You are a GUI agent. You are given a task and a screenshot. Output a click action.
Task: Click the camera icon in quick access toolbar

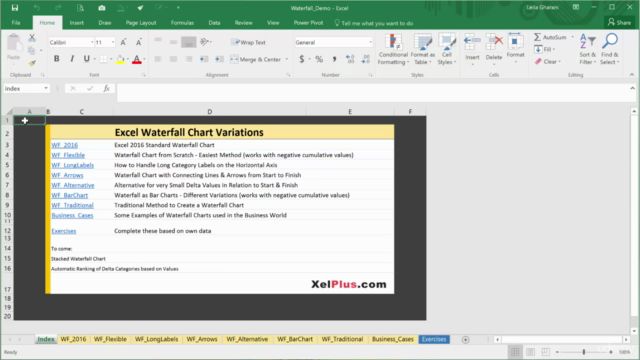102,8
